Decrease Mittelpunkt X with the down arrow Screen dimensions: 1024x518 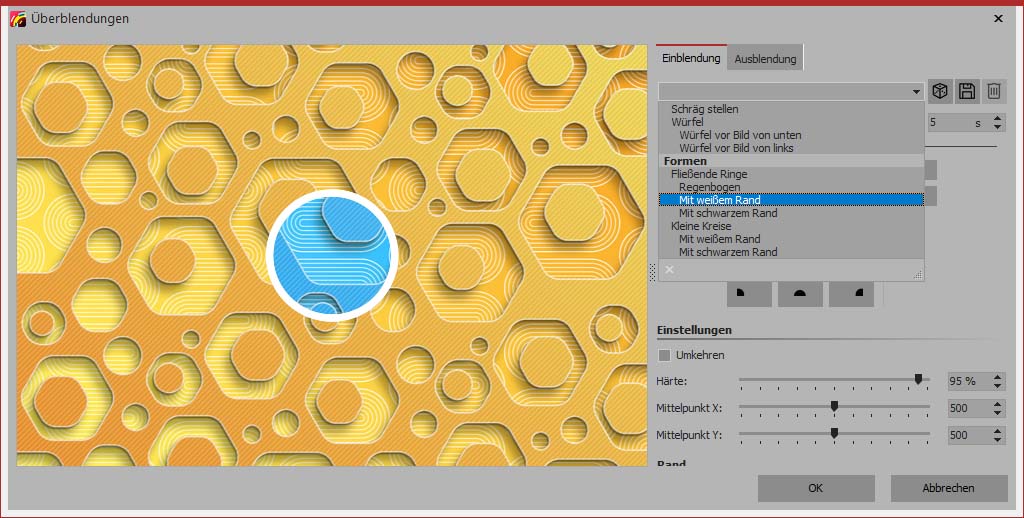click(x=998, y=412)
